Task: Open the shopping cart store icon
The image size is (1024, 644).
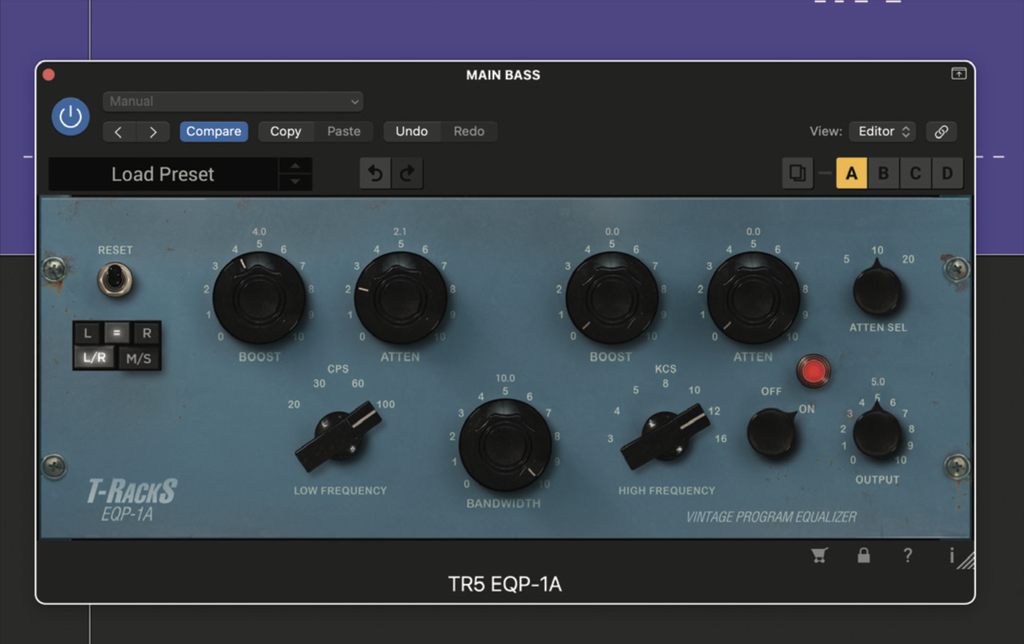Action: [x=820, y=555]
